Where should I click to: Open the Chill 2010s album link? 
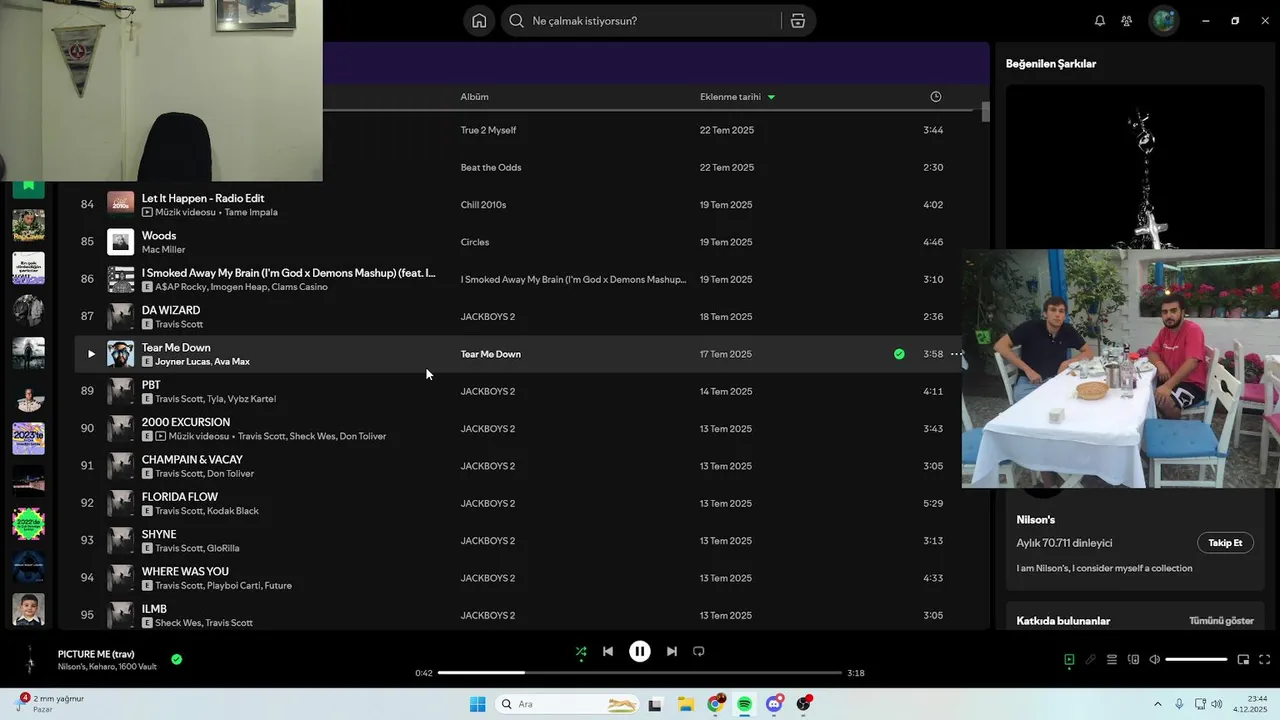coord(483,205)
